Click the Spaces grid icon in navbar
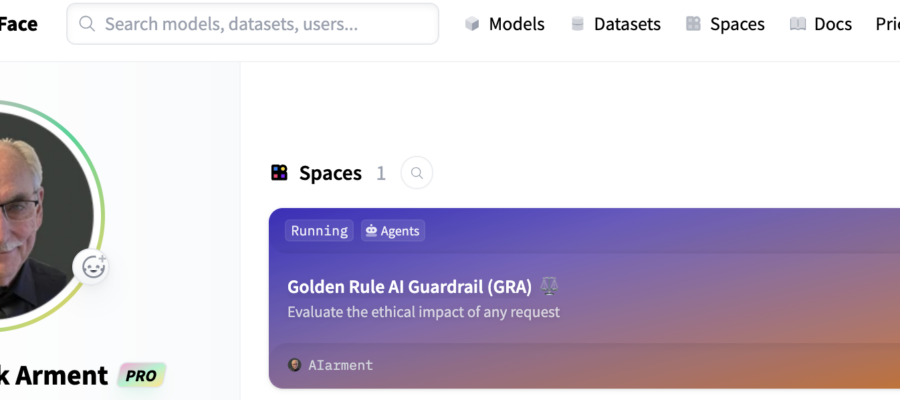 pos(693,24)
